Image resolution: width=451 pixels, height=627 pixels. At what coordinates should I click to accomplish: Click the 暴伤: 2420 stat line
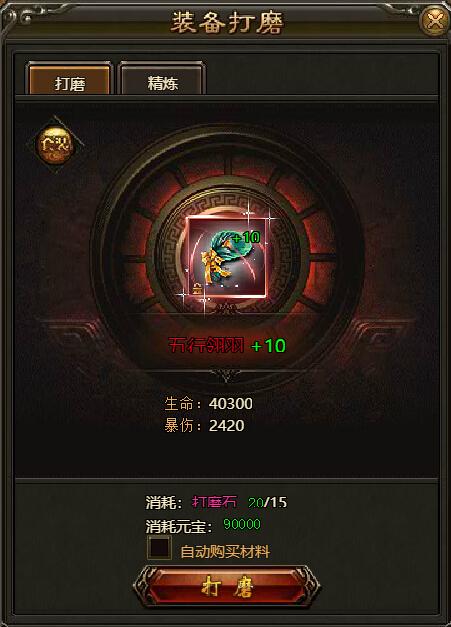pyautogui.click(x=204, y=425)
